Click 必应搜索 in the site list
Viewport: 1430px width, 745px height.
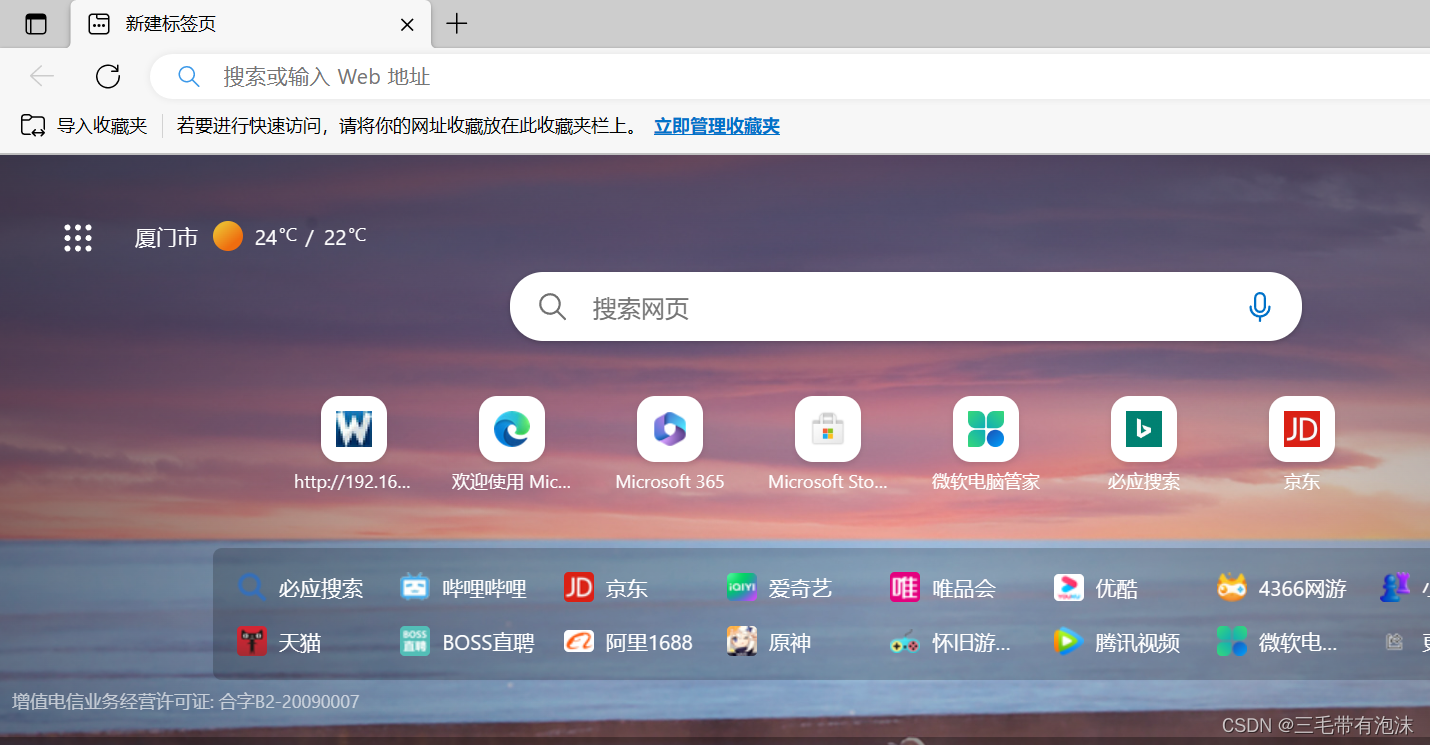[300, 588]
